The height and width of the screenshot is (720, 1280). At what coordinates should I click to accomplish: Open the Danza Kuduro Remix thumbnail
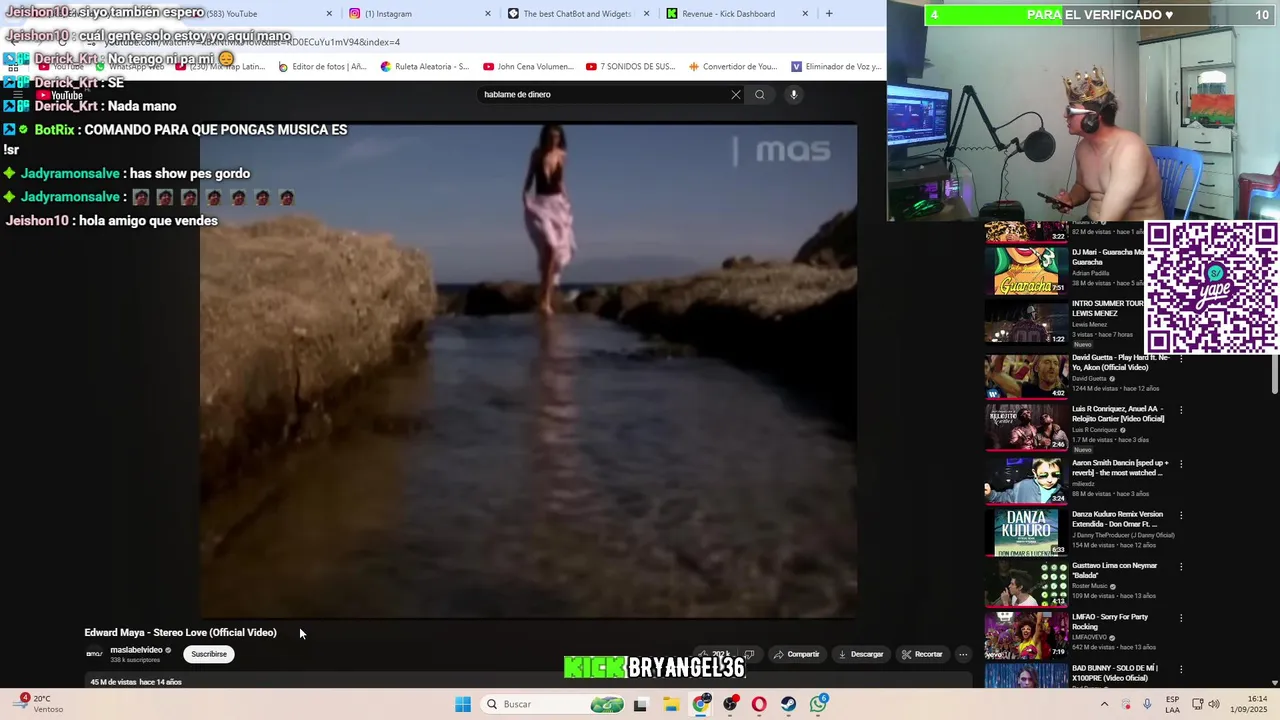tap(1026, 532)
